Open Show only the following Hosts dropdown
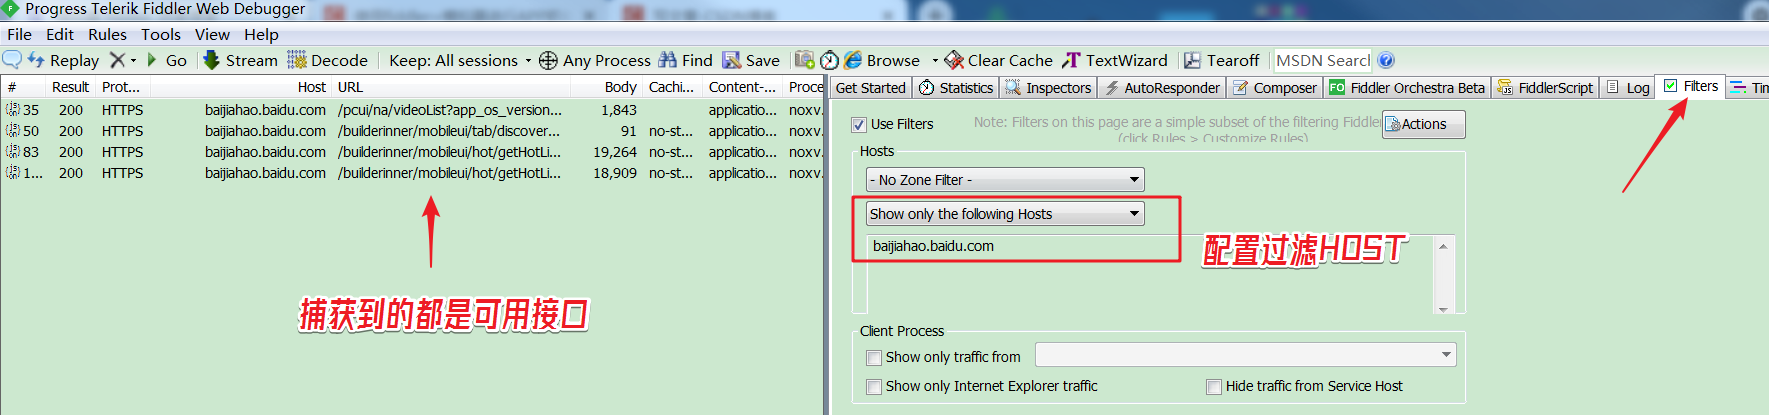Image resolution: width=1769 pixels, height=415 pixels. coord(1005,214)
